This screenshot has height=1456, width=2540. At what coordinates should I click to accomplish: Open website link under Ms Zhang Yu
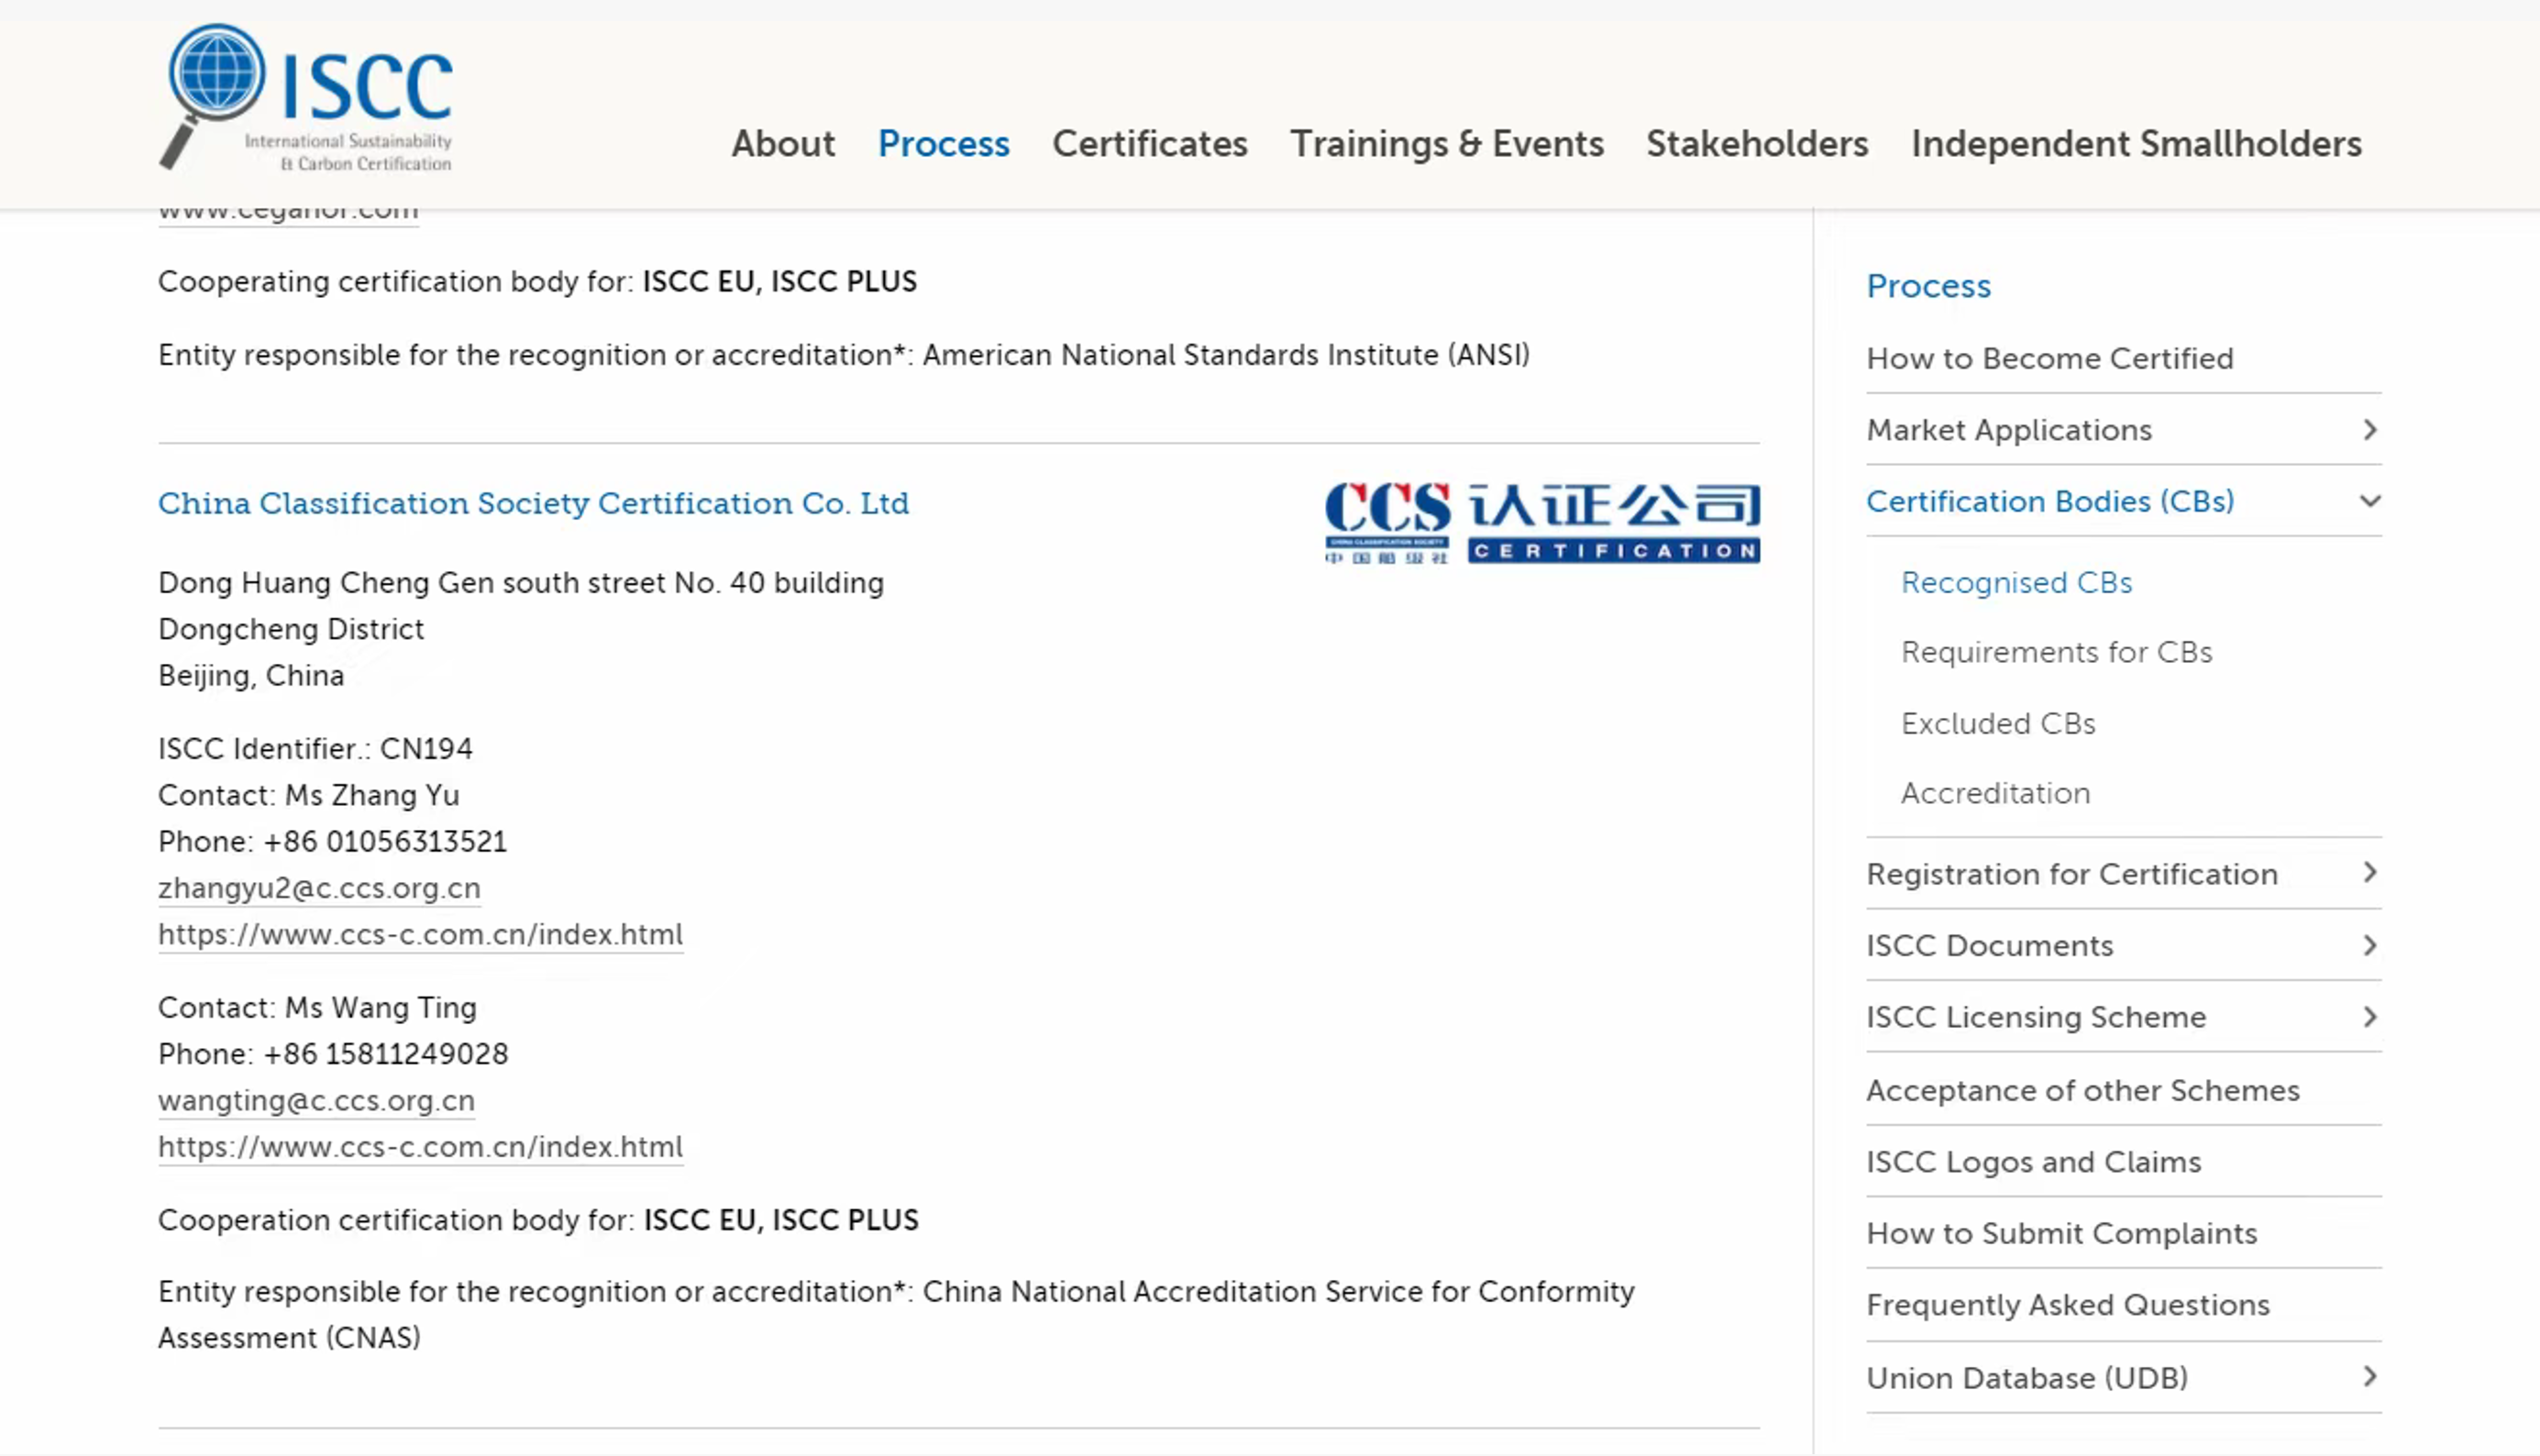point(420,934)
